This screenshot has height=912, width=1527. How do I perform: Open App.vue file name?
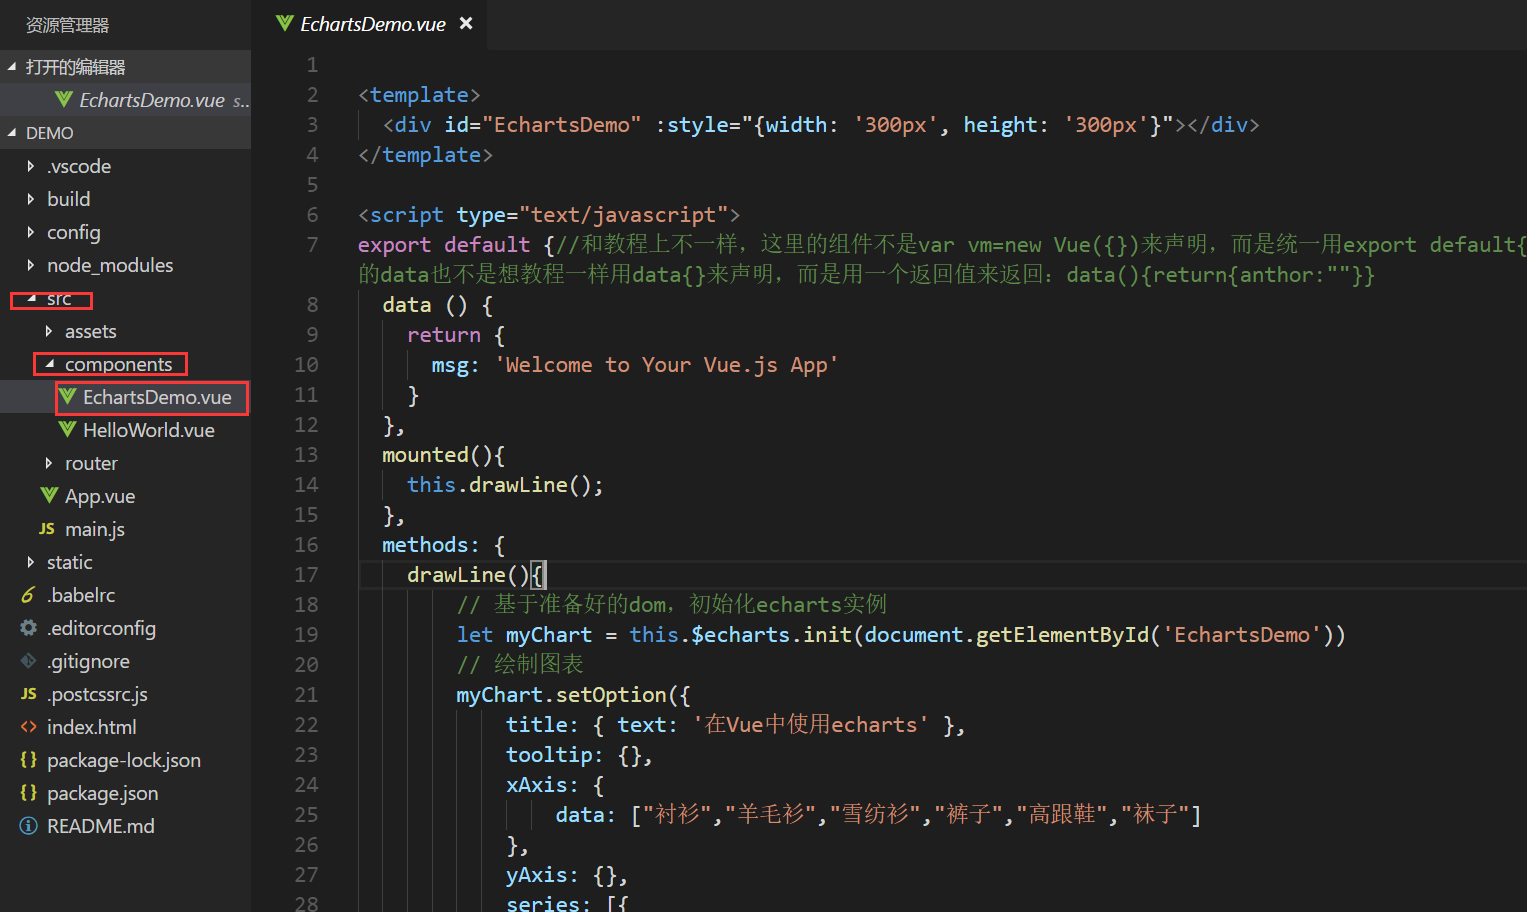click(x=100, y=496)
